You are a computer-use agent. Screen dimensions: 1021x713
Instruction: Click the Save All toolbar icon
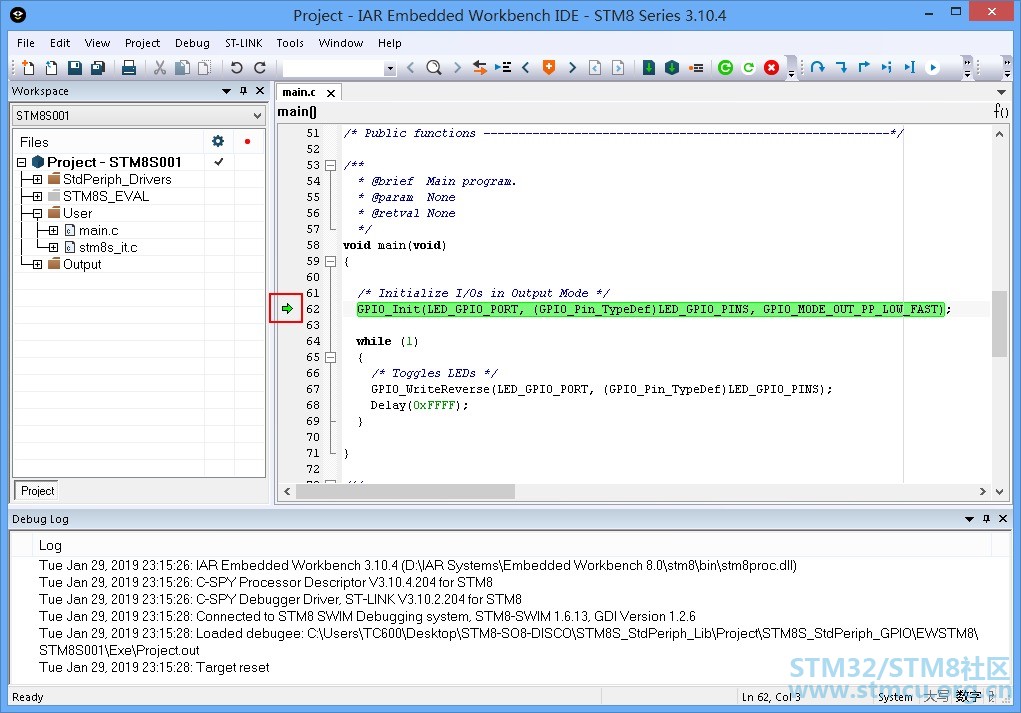98,67
